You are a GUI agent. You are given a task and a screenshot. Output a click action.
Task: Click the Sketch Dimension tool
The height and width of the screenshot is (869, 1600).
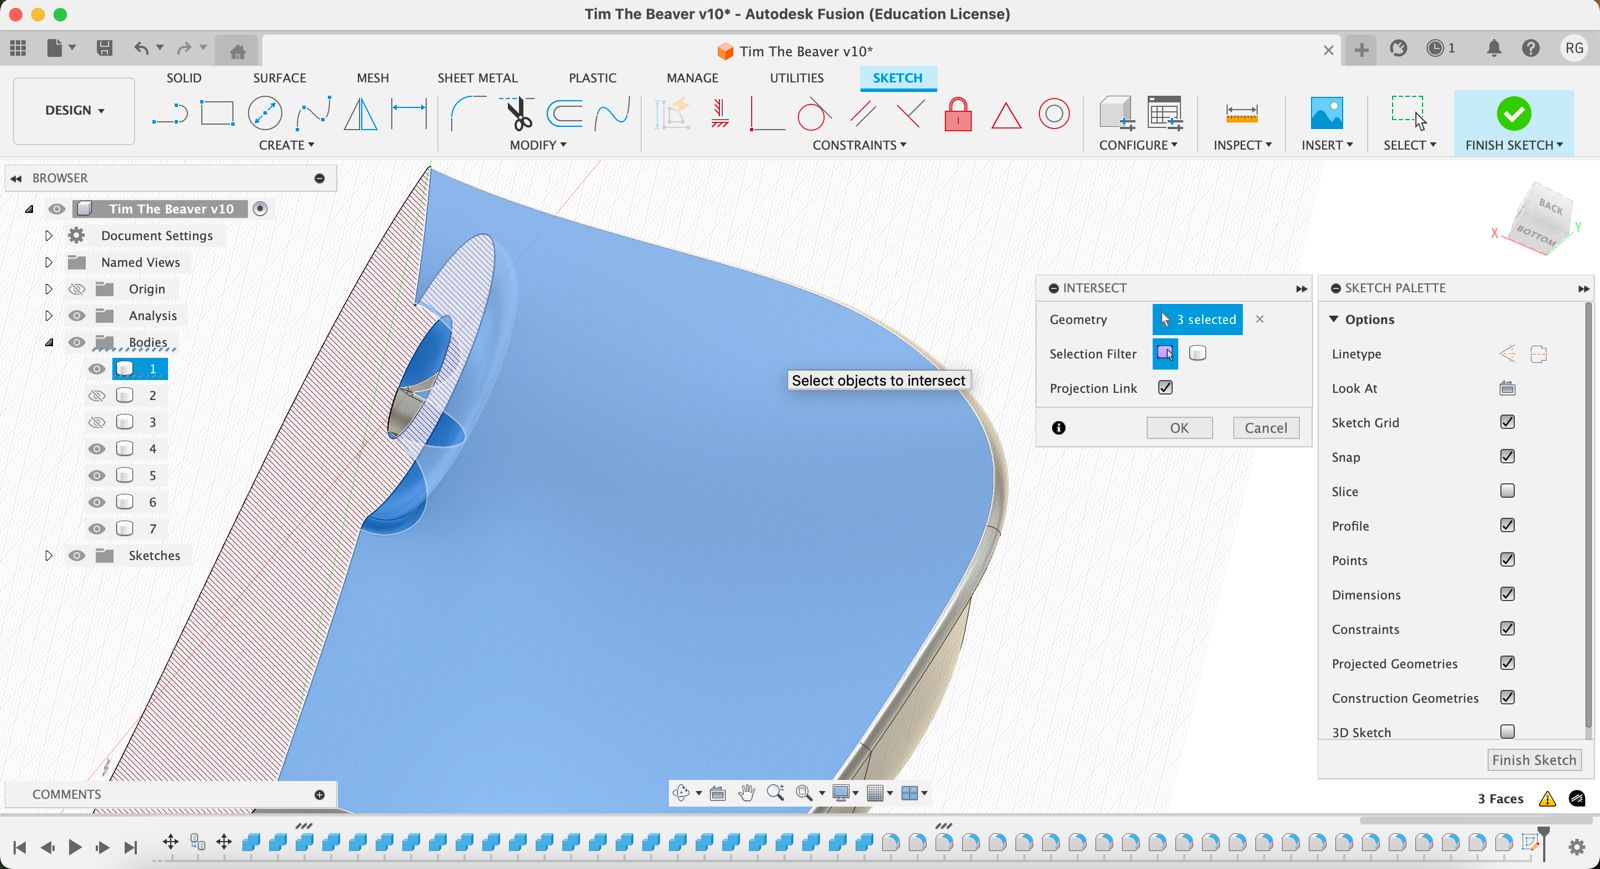[x=408, y=114]
